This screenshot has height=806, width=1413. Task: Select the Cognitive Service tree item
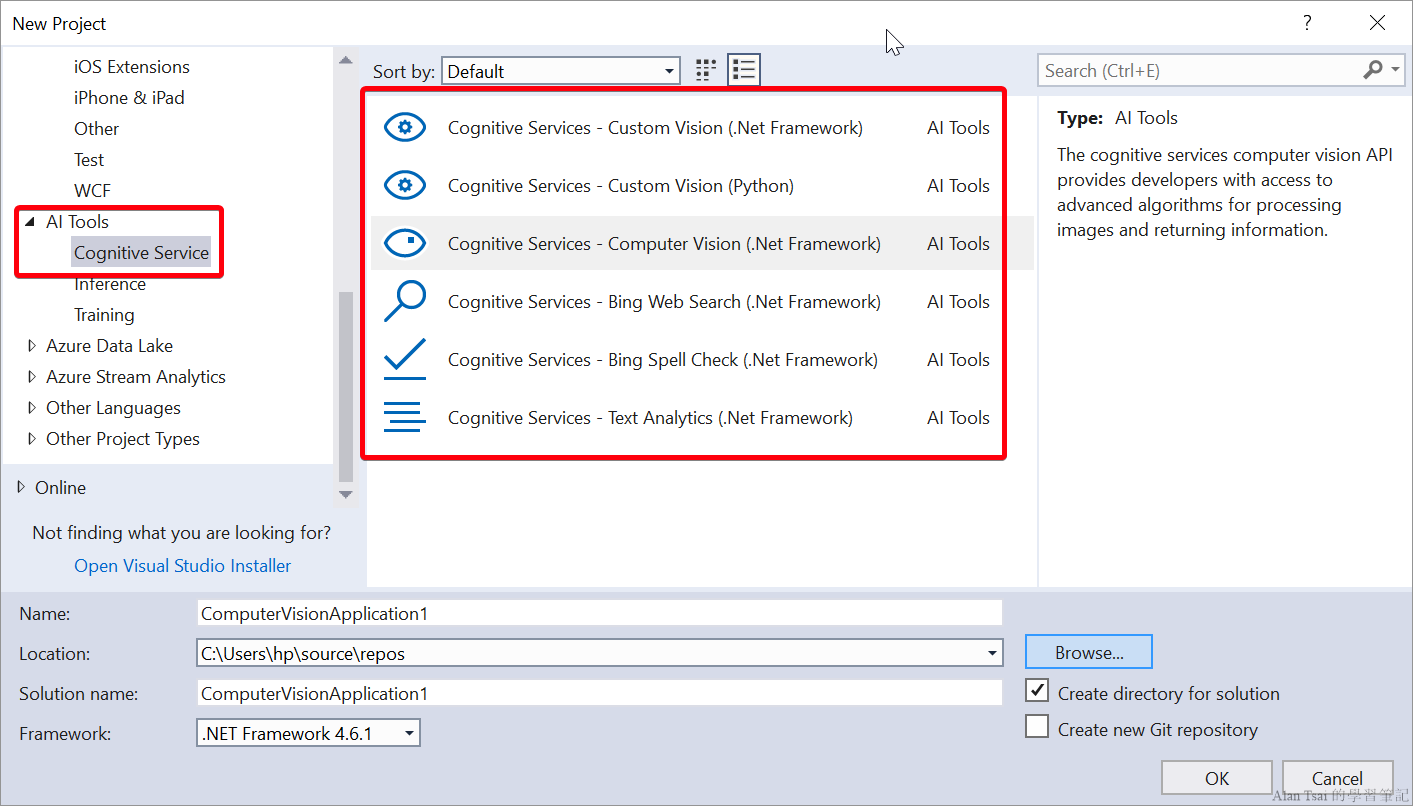(141, 253)
